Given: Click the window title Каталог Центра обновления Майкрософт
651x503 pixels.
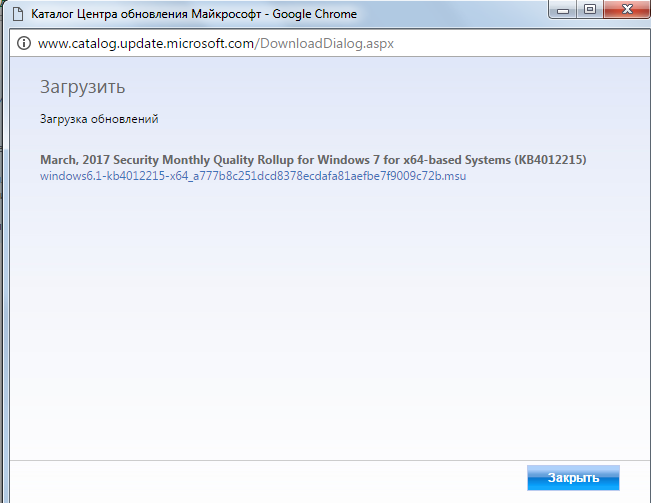Looking at the screenshot, I should pos(146,14).
